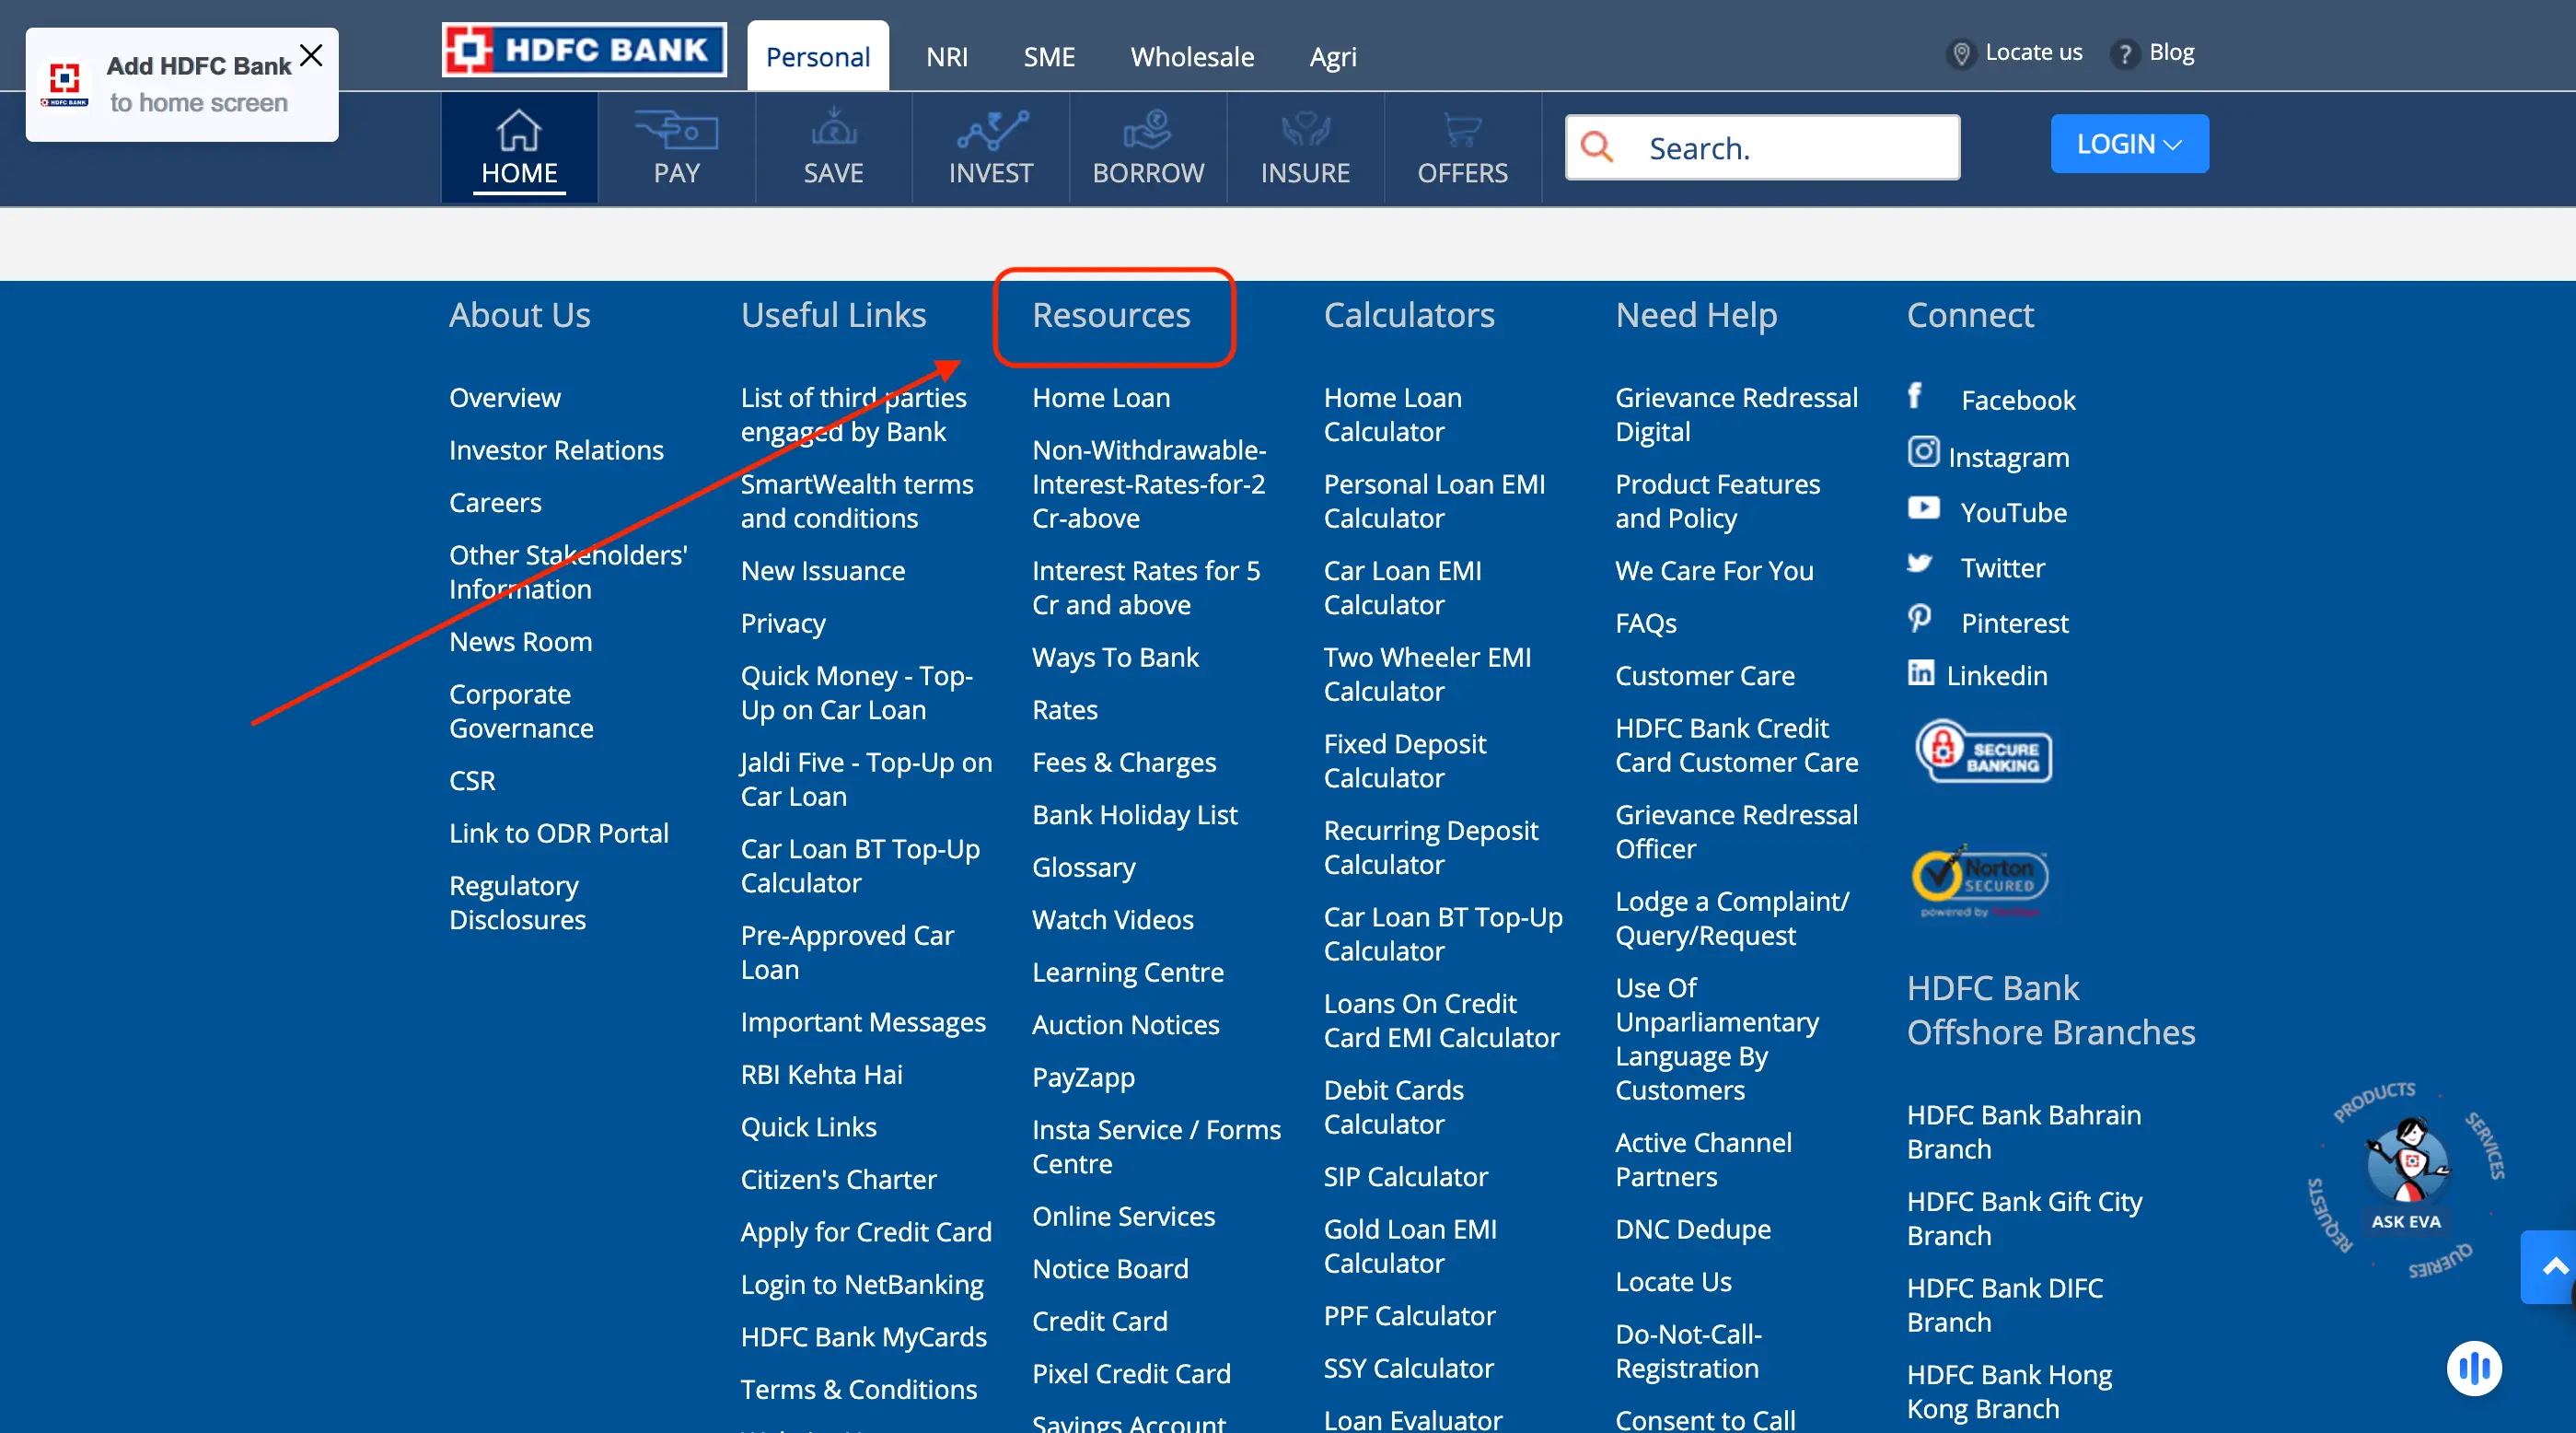Open the We Care For You link

[1713, 570]
